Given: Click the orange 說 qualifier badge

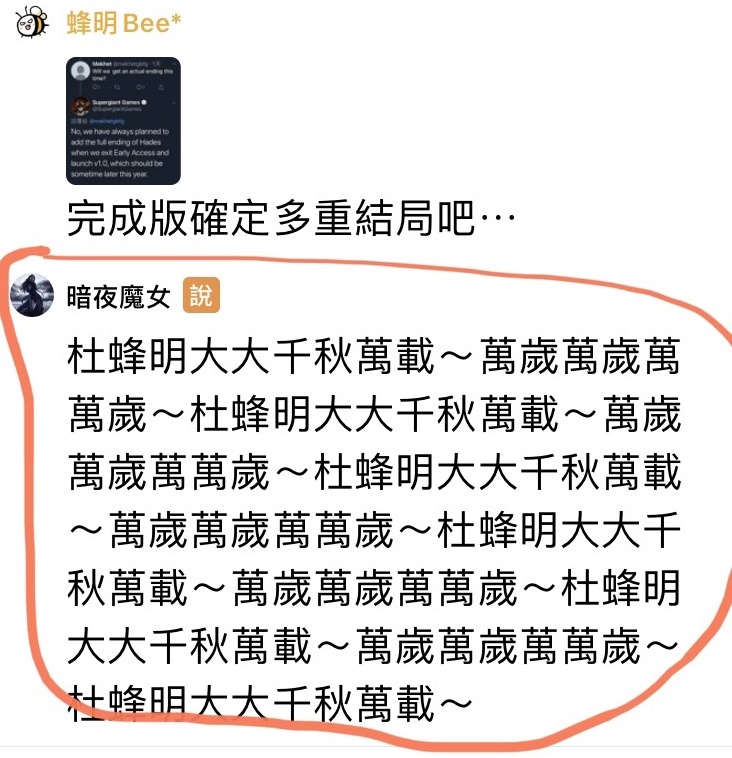Looking at the screenshot, I should coord(201,295).
